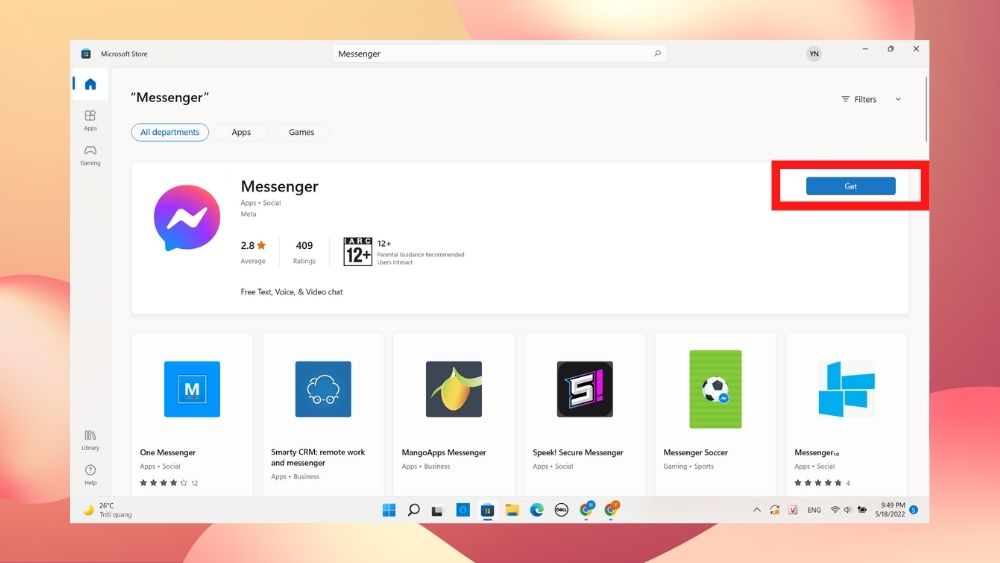This screenshot has height=563, width=1000.
Task: Open the speaker volume tray icon
Action: click(848, 509)
